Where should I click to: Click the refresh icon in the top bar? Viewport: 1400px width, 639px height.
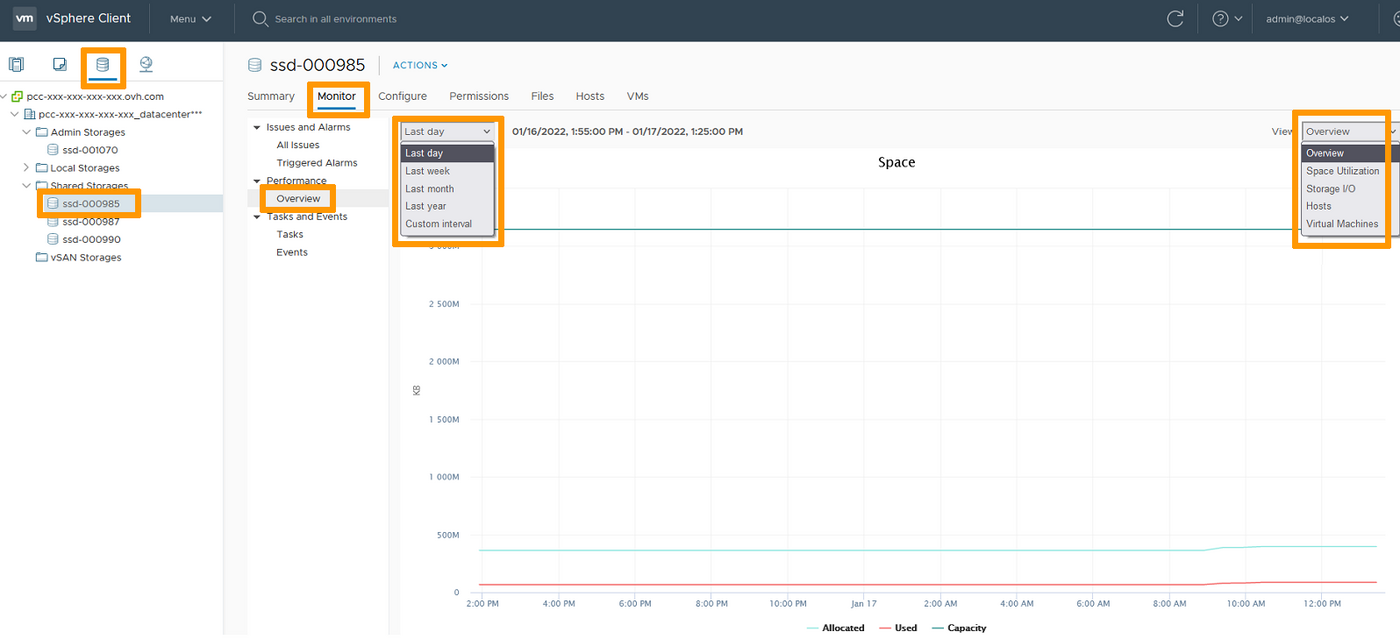point(1175,18)
